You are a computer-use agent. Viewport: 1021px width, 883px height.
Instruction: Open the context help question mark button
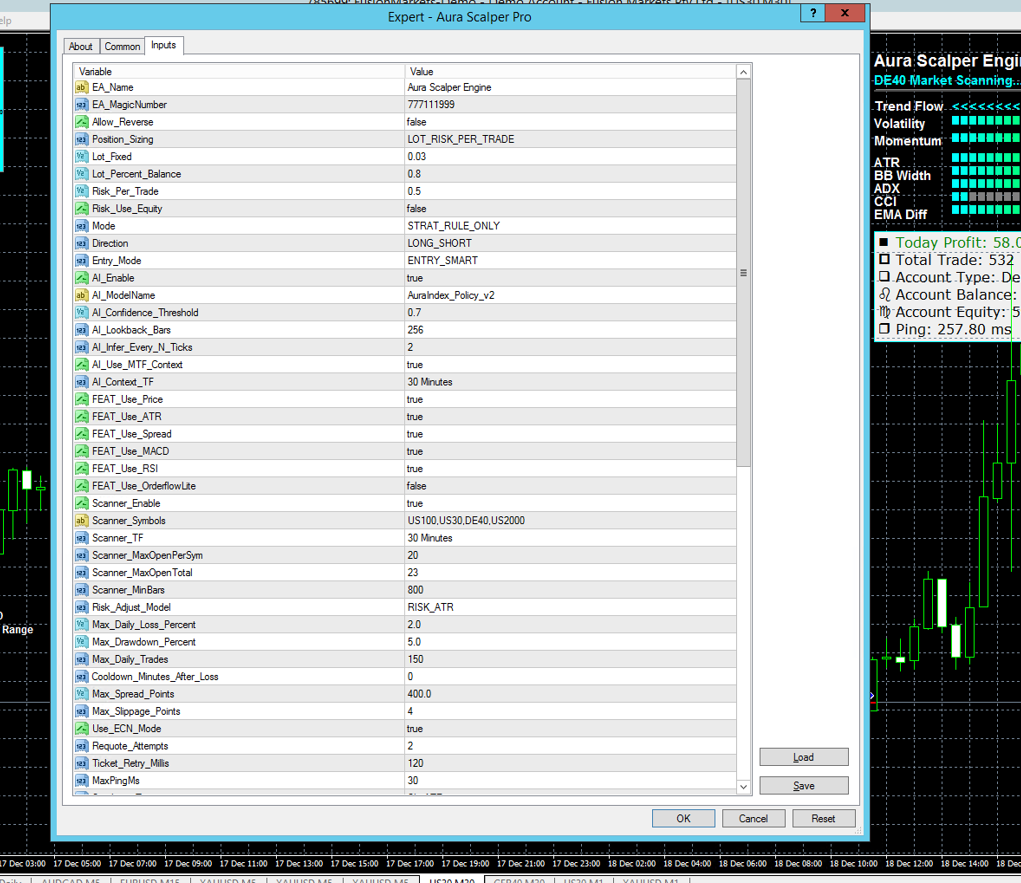point(813,14)
